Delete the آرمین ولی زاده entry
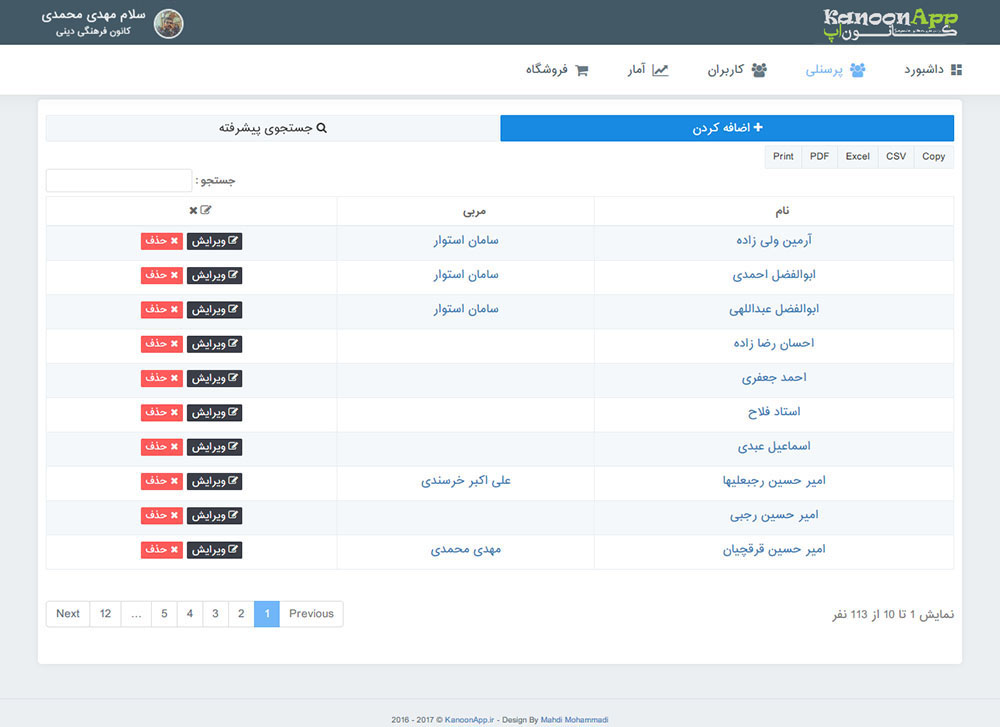The height and width of the screenshot is (727, 1000). pos(161,241)
